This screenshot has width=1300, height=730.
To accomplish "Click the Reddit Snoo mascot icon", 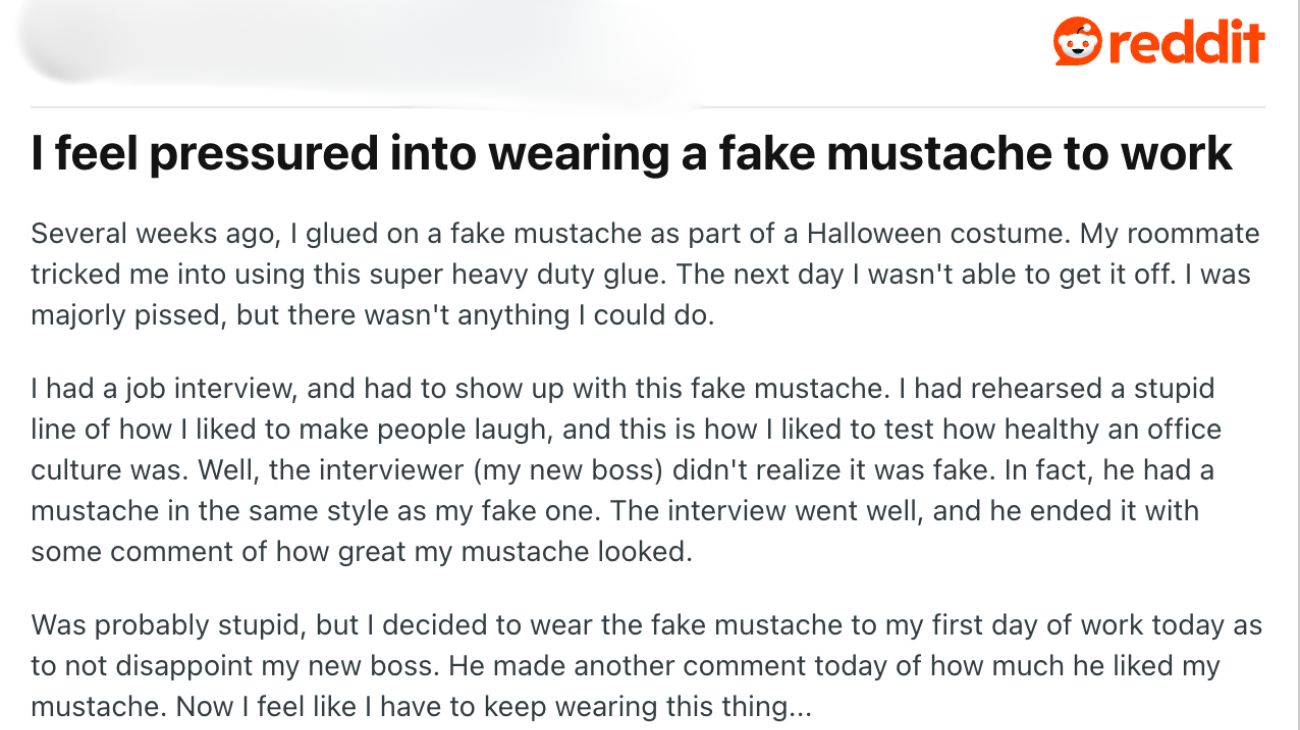I will [1077, 41].
